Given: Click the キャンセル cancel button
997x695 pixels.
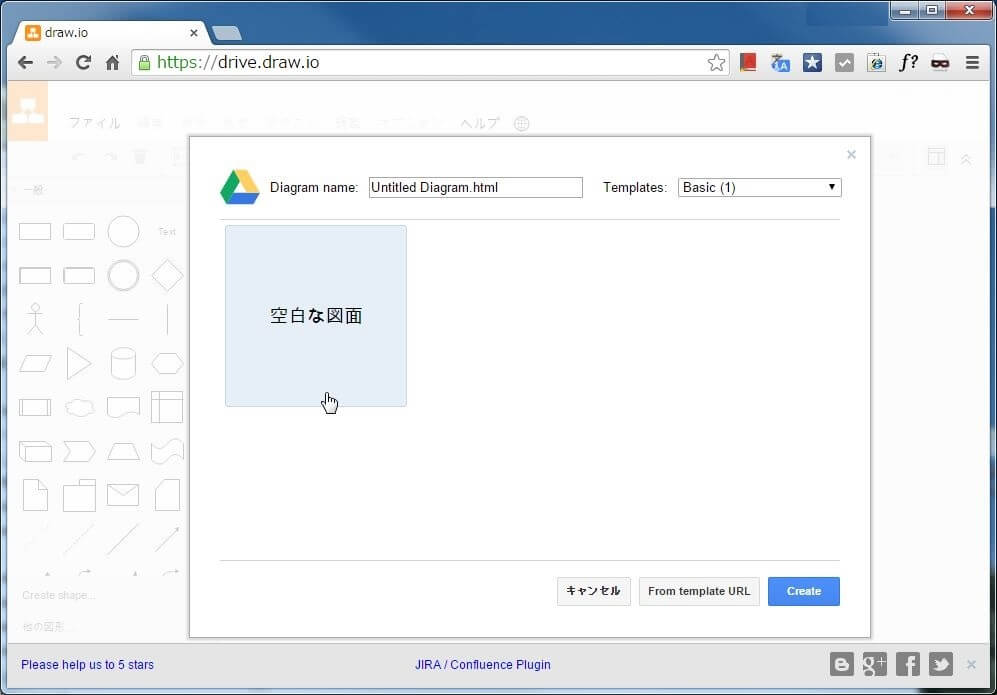Looking at the screenshot, I should tap(593, 591).
